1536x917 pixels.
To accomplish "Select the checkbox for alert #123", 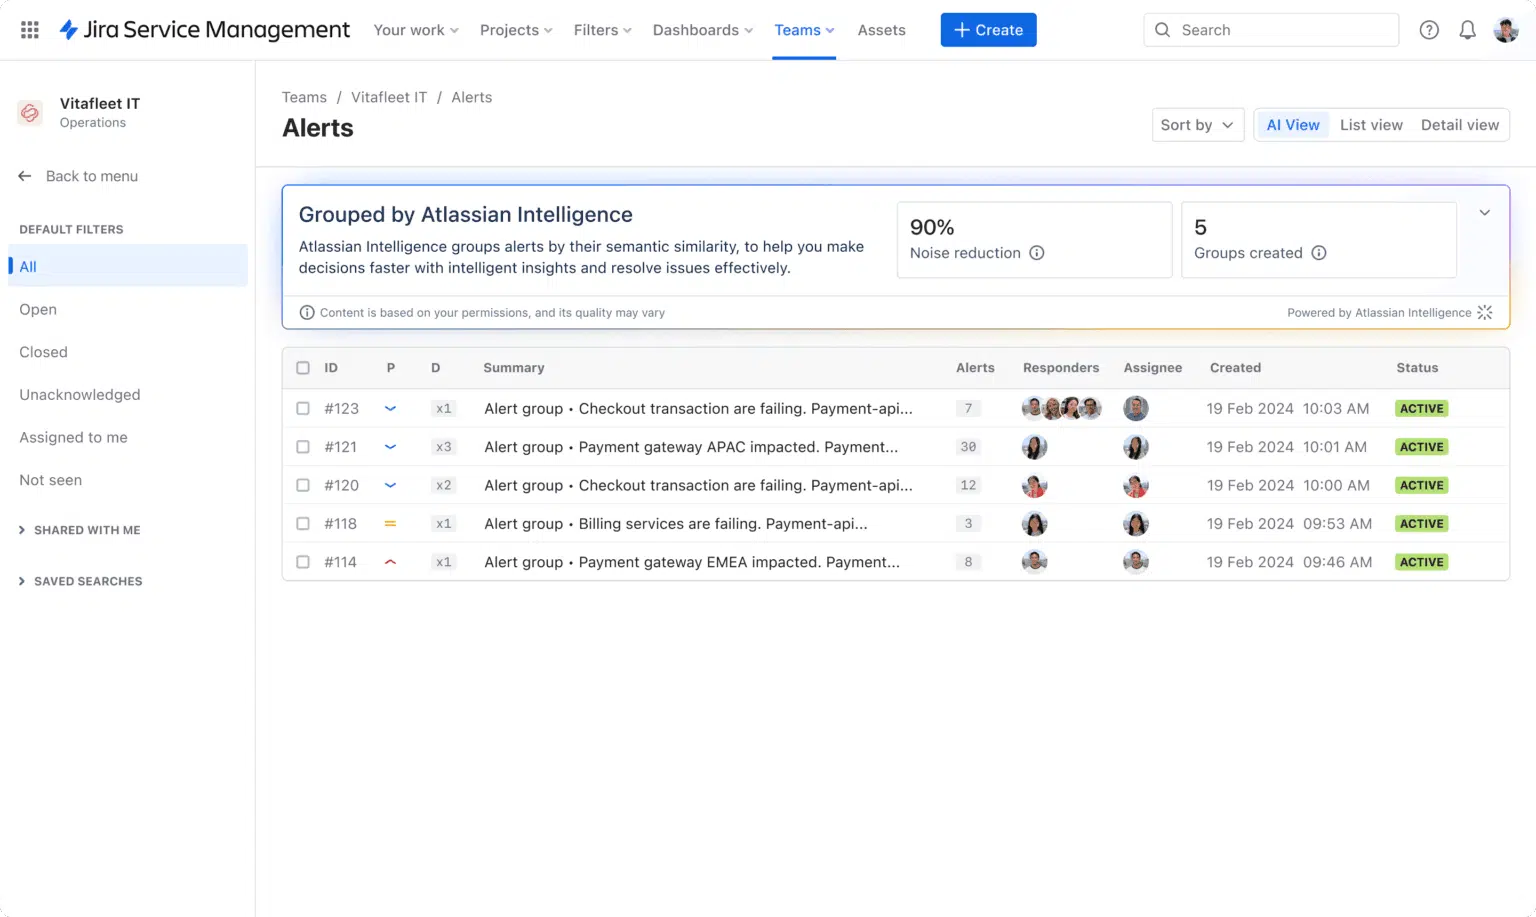I will [303, 408].
